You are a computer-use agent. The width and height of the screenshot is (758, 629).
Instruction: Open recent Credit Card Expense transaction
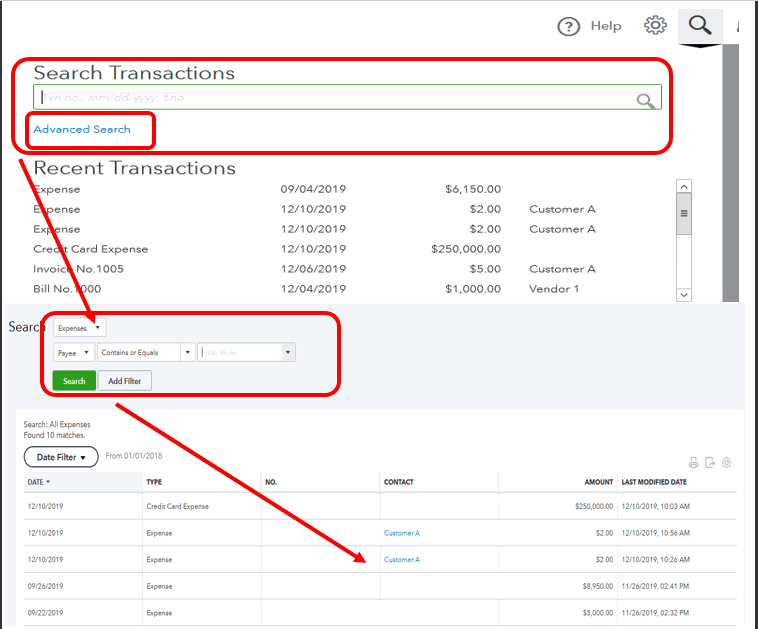[90, 249]
